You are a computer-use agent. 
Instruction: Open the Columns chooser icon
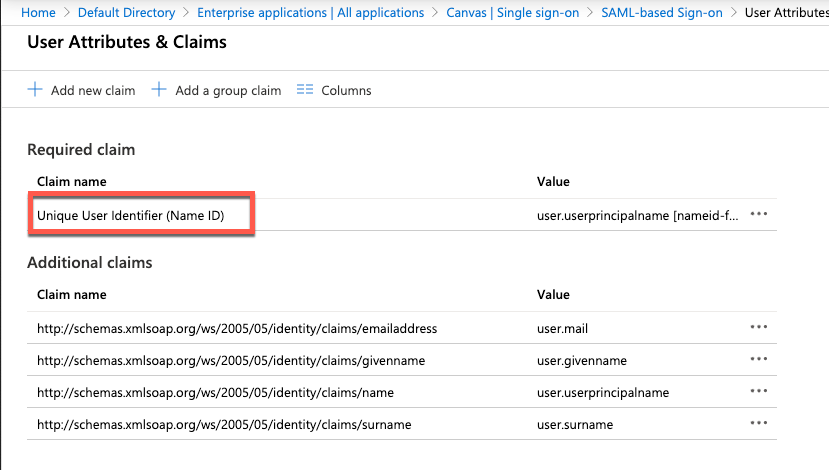point(305,90)
